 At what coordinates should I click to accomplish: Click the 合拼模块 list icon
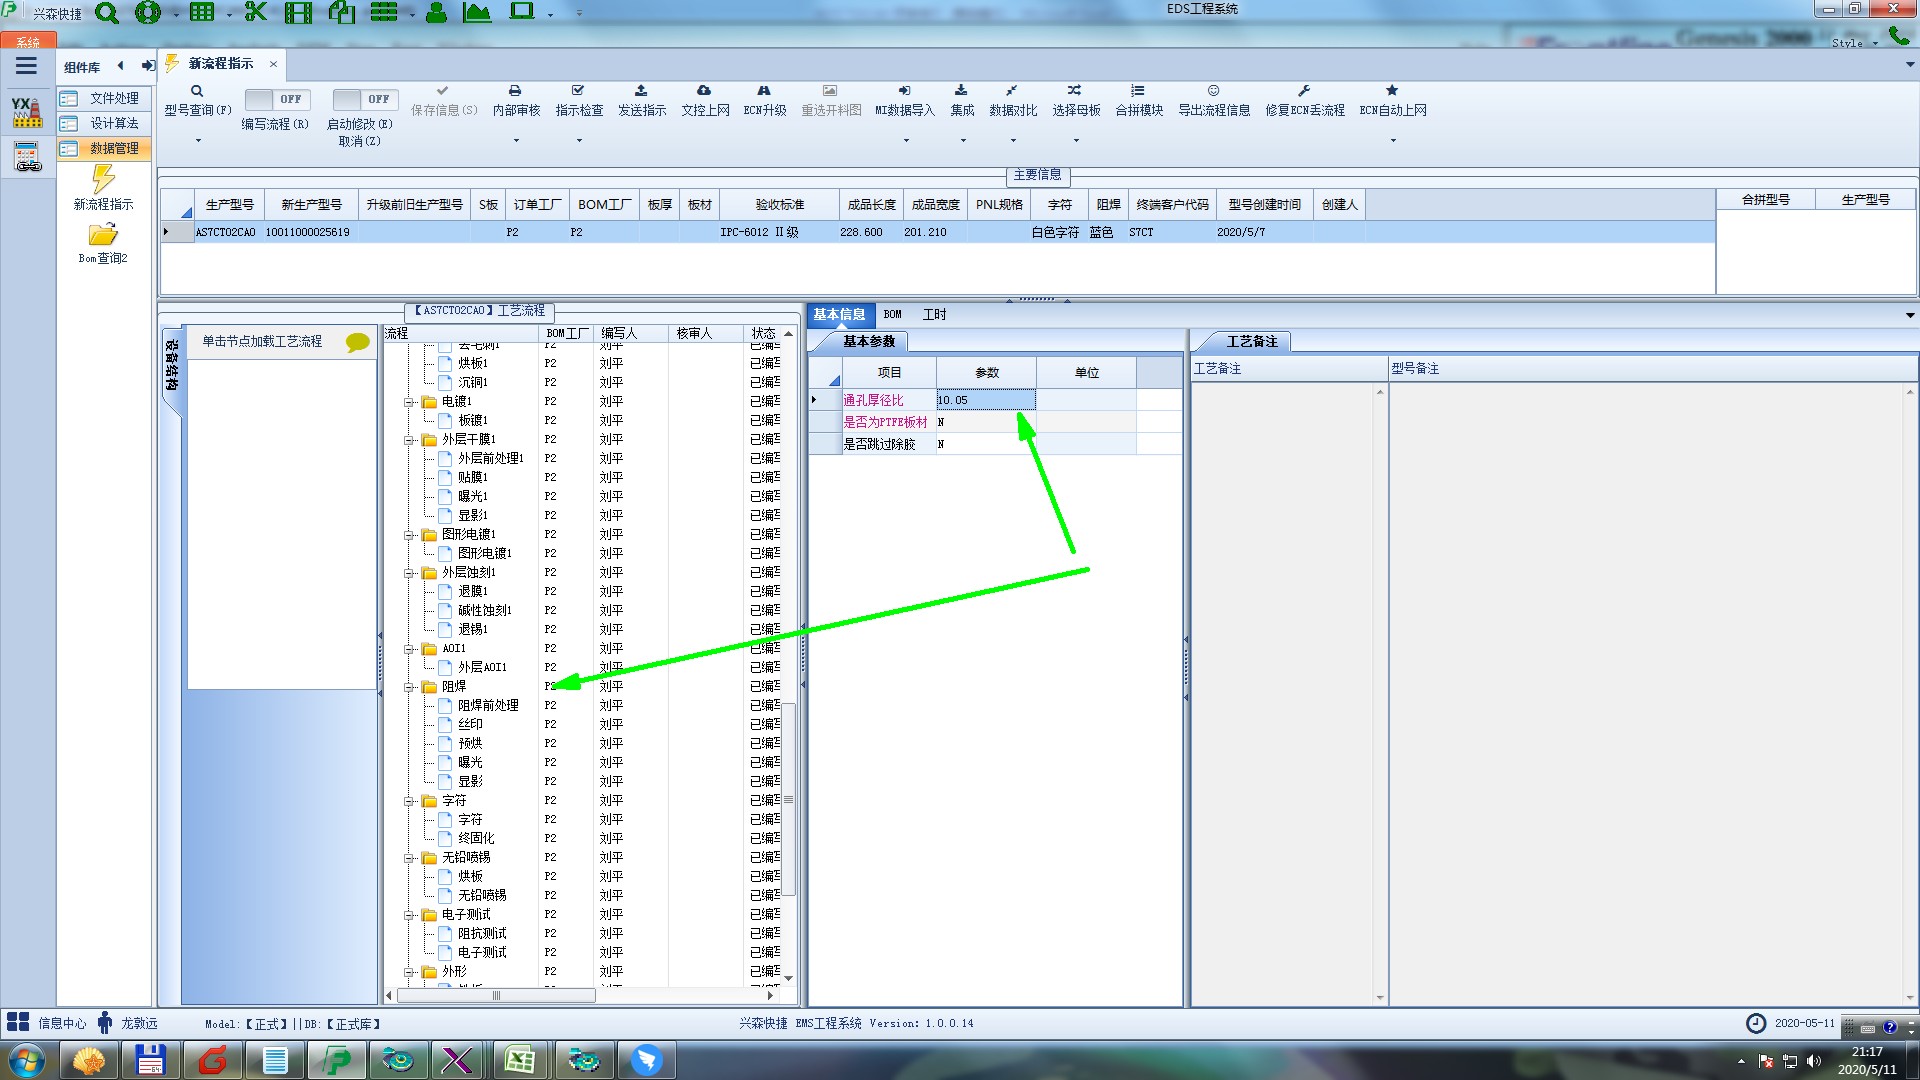tap(1138, 91)
